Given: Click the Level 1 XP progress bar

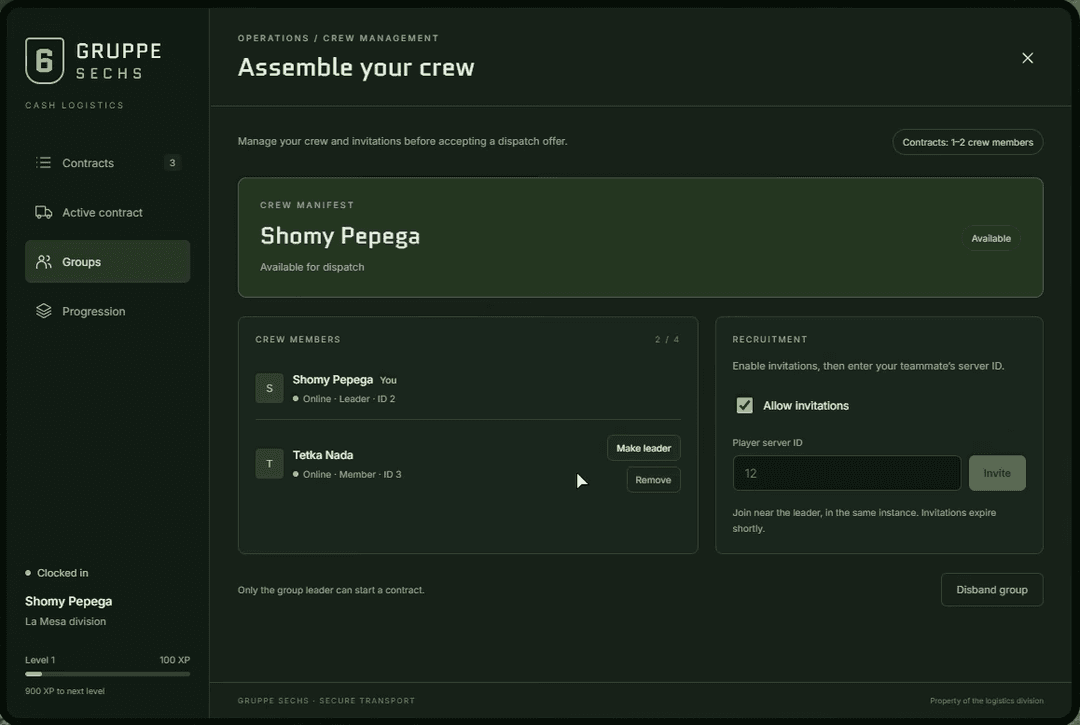Looking at the screenshot, I should [x=107, y=674].
